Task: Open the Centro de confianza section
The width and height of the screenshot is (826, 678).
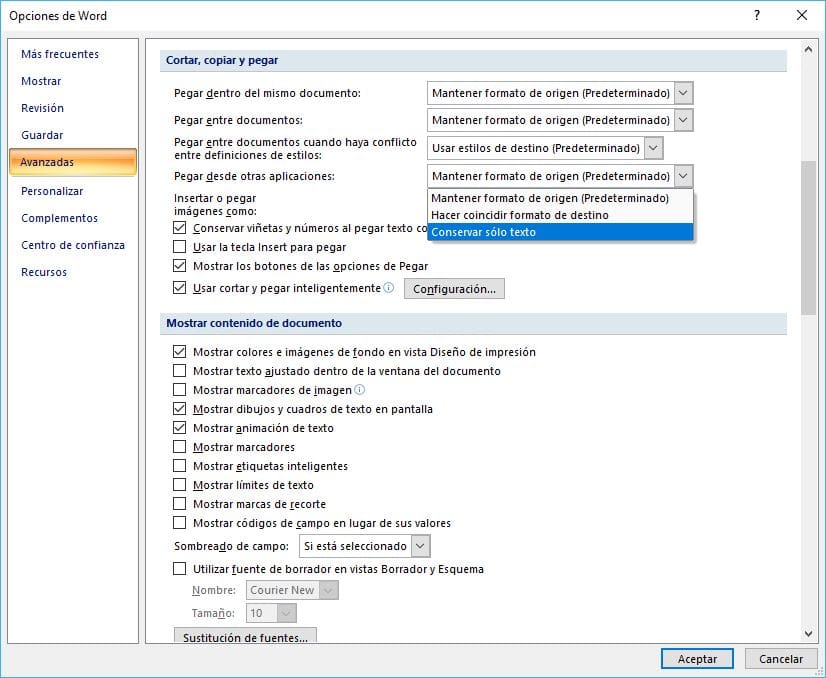Action: [x=65, y=245]
